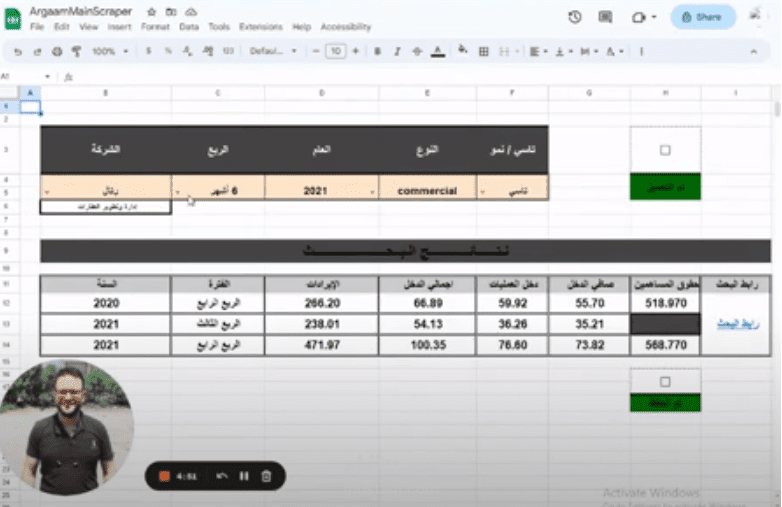Viewport: 782px width, 507px height.
Task: Open the text rotation dropdown
Action: point(614,51)
